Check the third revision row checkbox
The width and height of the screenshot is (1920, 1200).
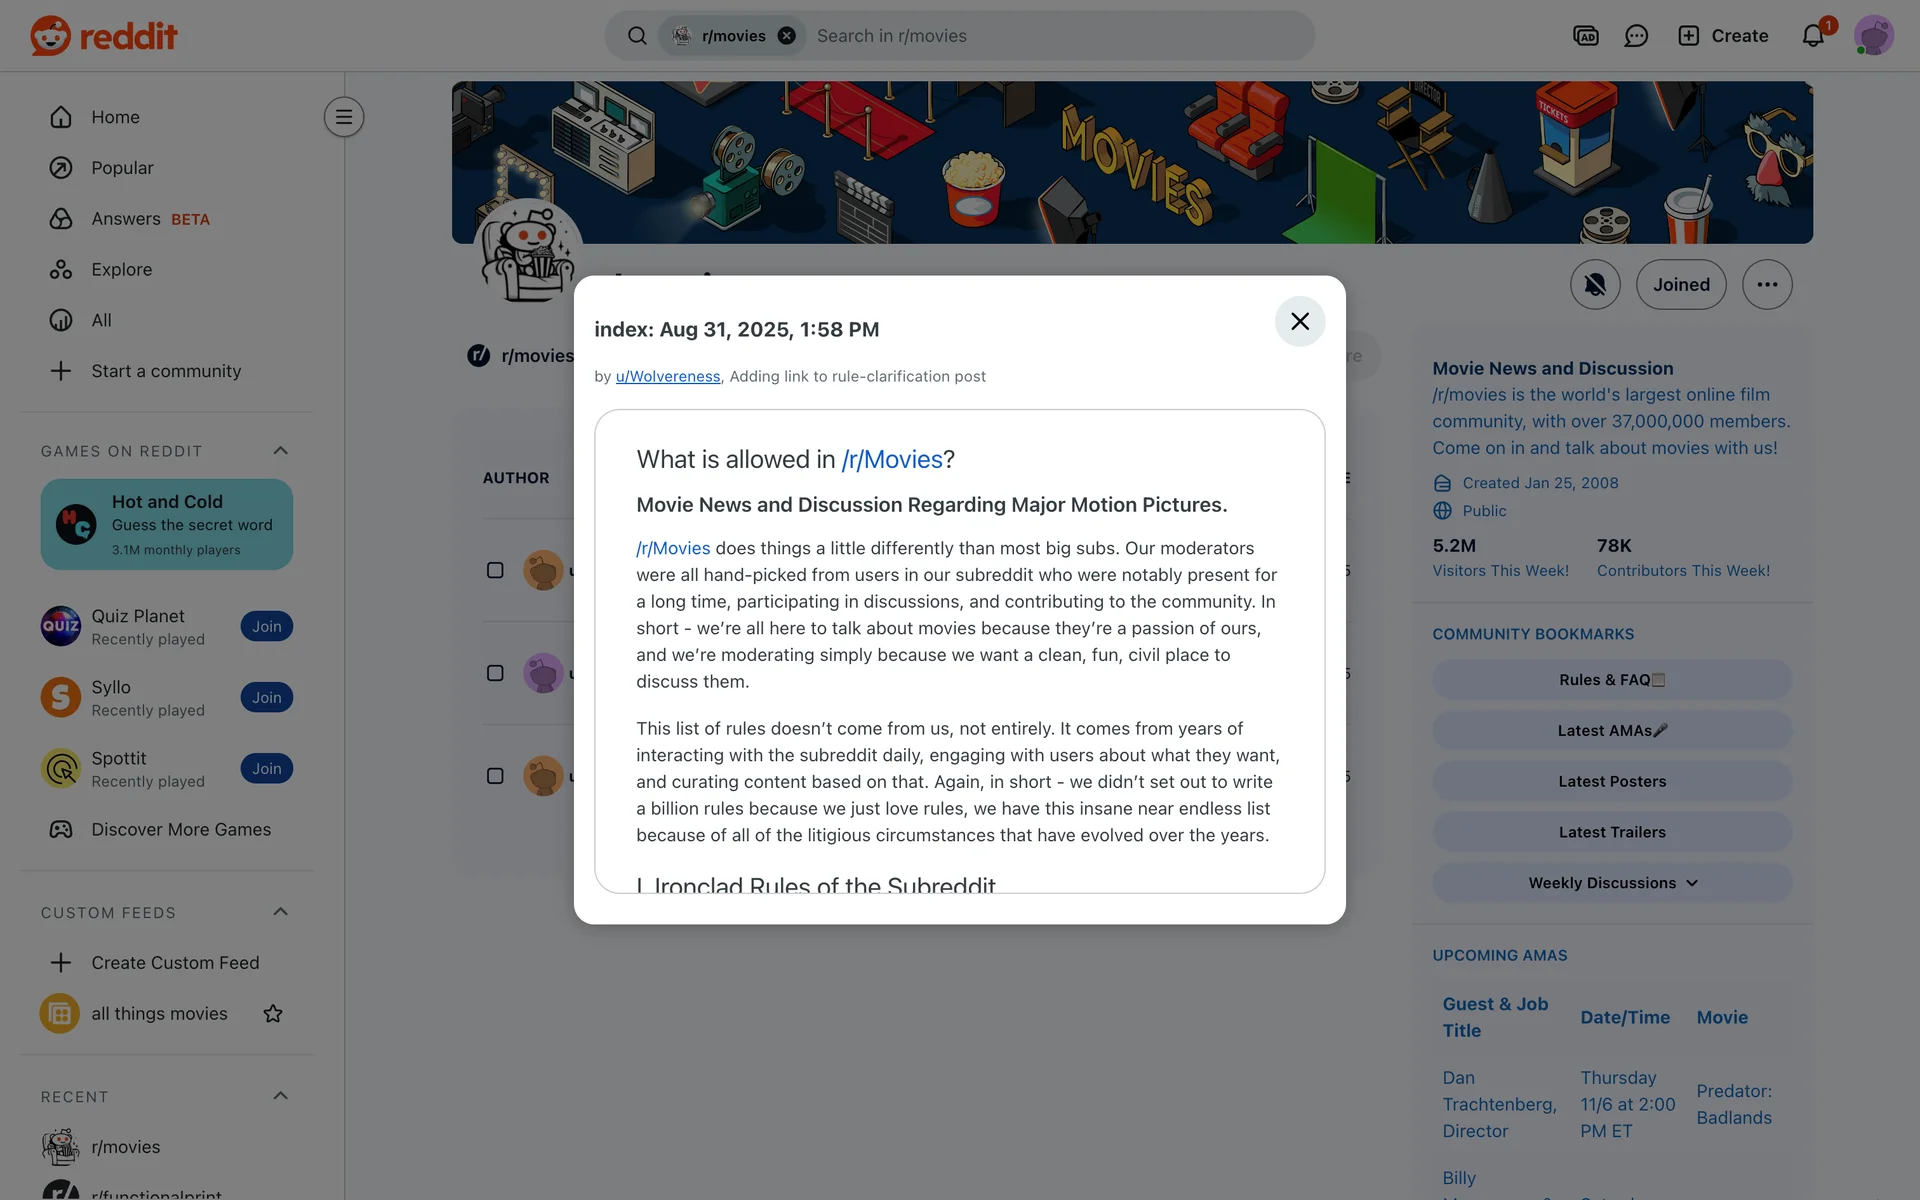pos(495,776)
